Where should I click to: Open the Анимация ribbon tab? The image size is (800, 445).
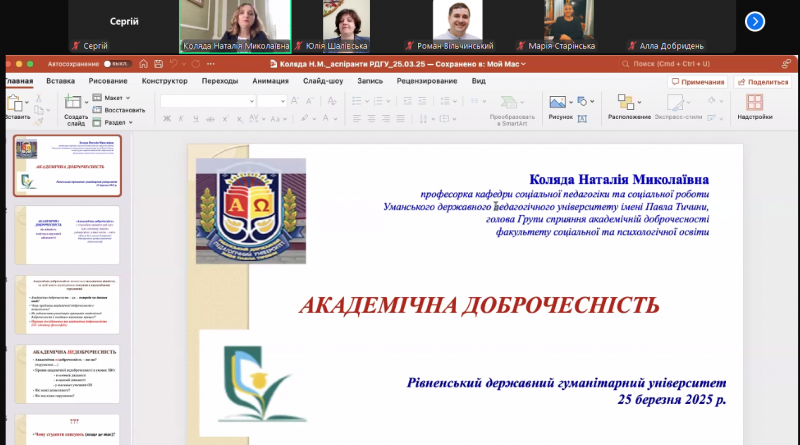[x=270, y=81]
